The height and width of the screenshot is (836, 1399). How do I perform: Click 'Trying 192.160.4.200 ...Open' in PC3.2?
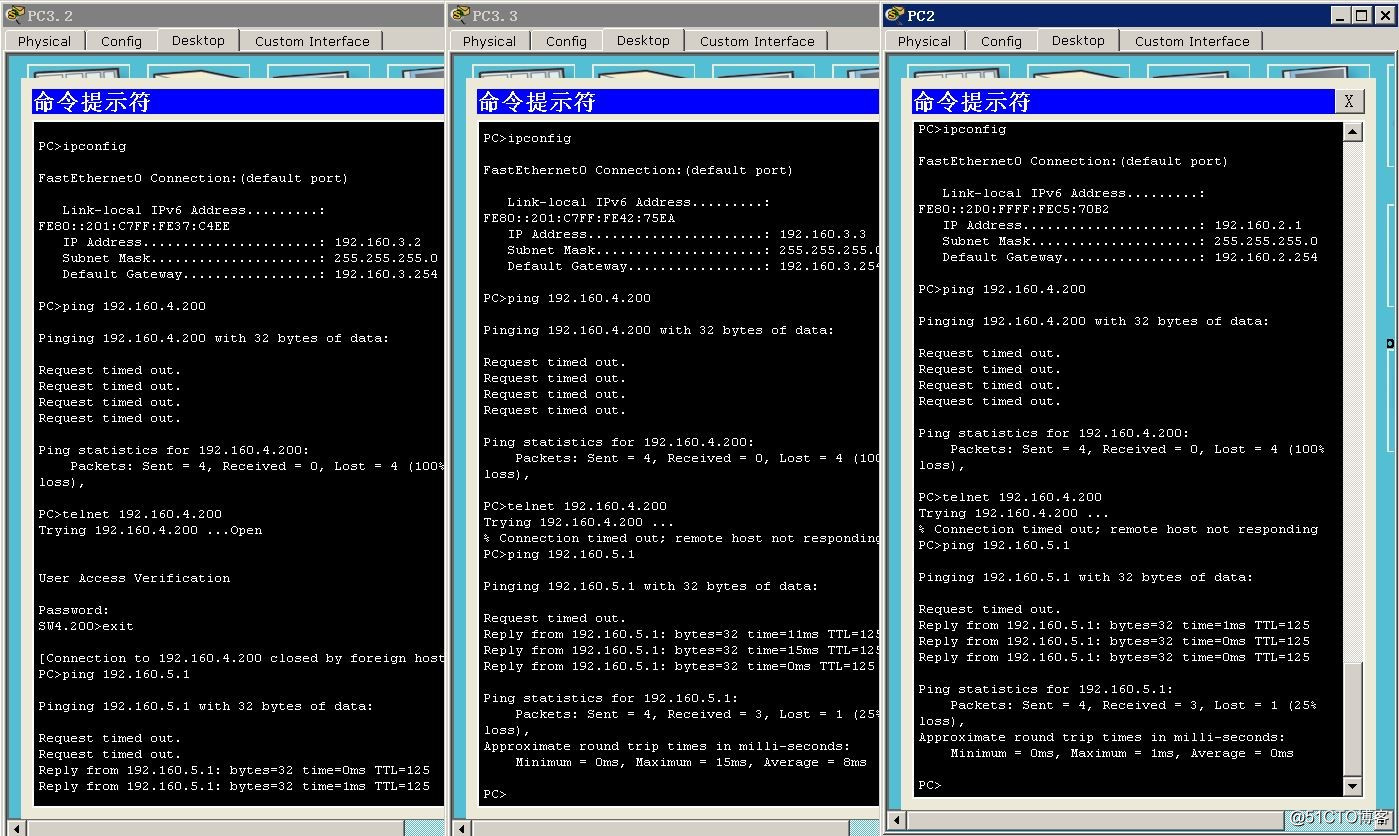150,530
